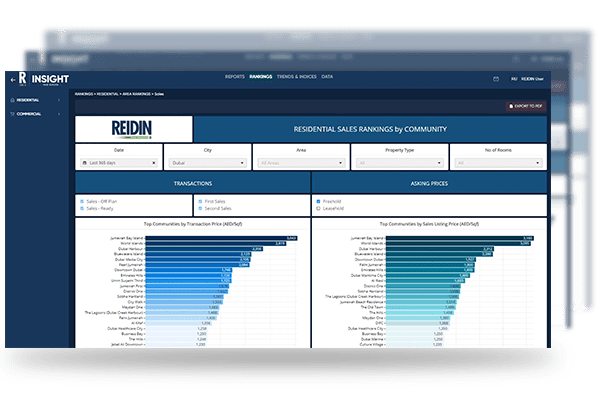Open the Date range selector
The height and width of the screenshot is (418, 615).
pos(119,163)
